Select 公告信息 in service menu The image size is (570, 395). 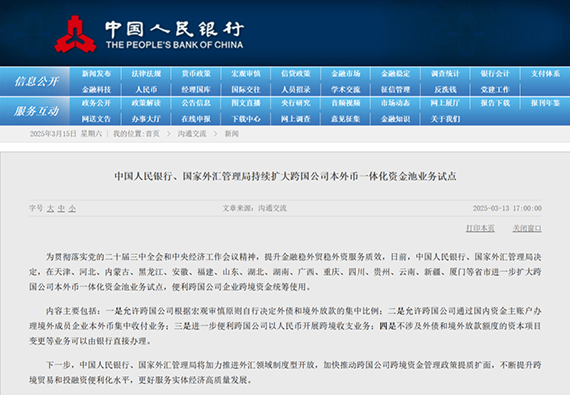196,103
